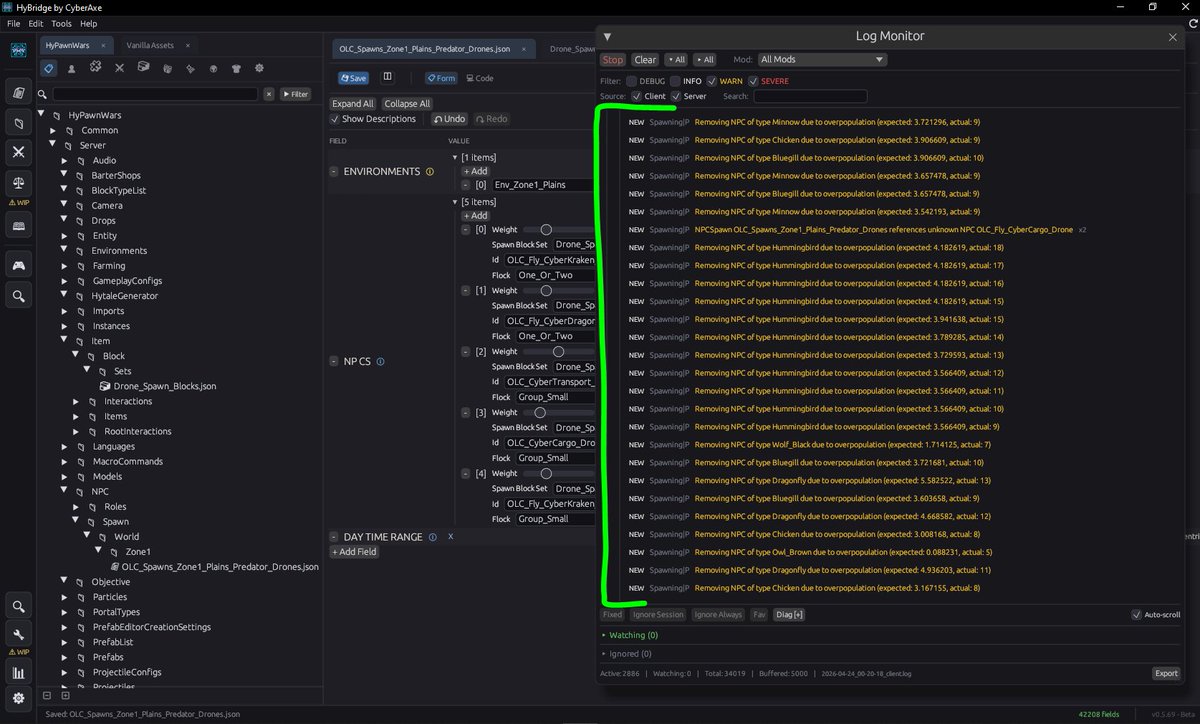
Task: Adjust the Weight slider for NPC item [4]
Action: point(558,474)
